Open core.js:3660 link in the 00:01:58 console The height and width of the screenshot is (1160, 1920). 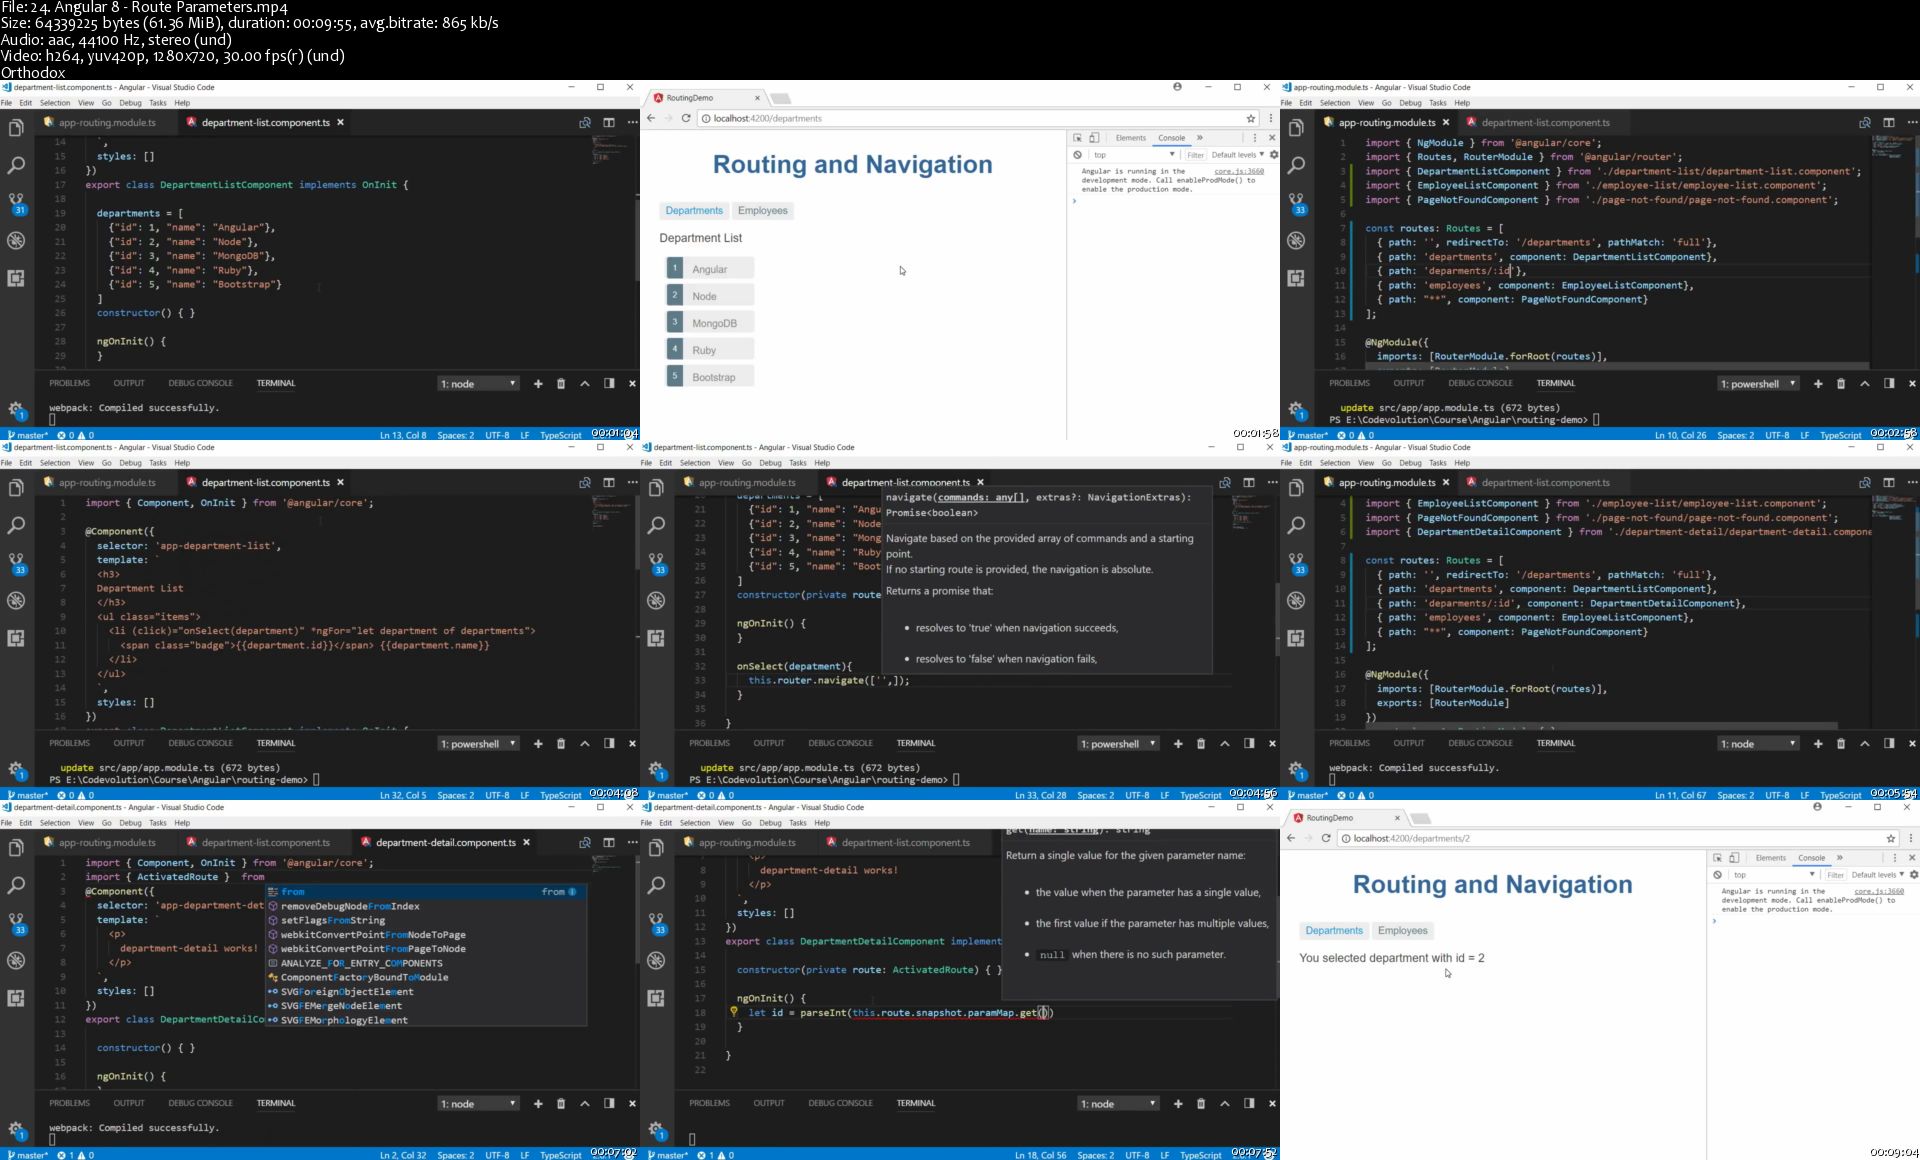click(x=1239, y=171)
